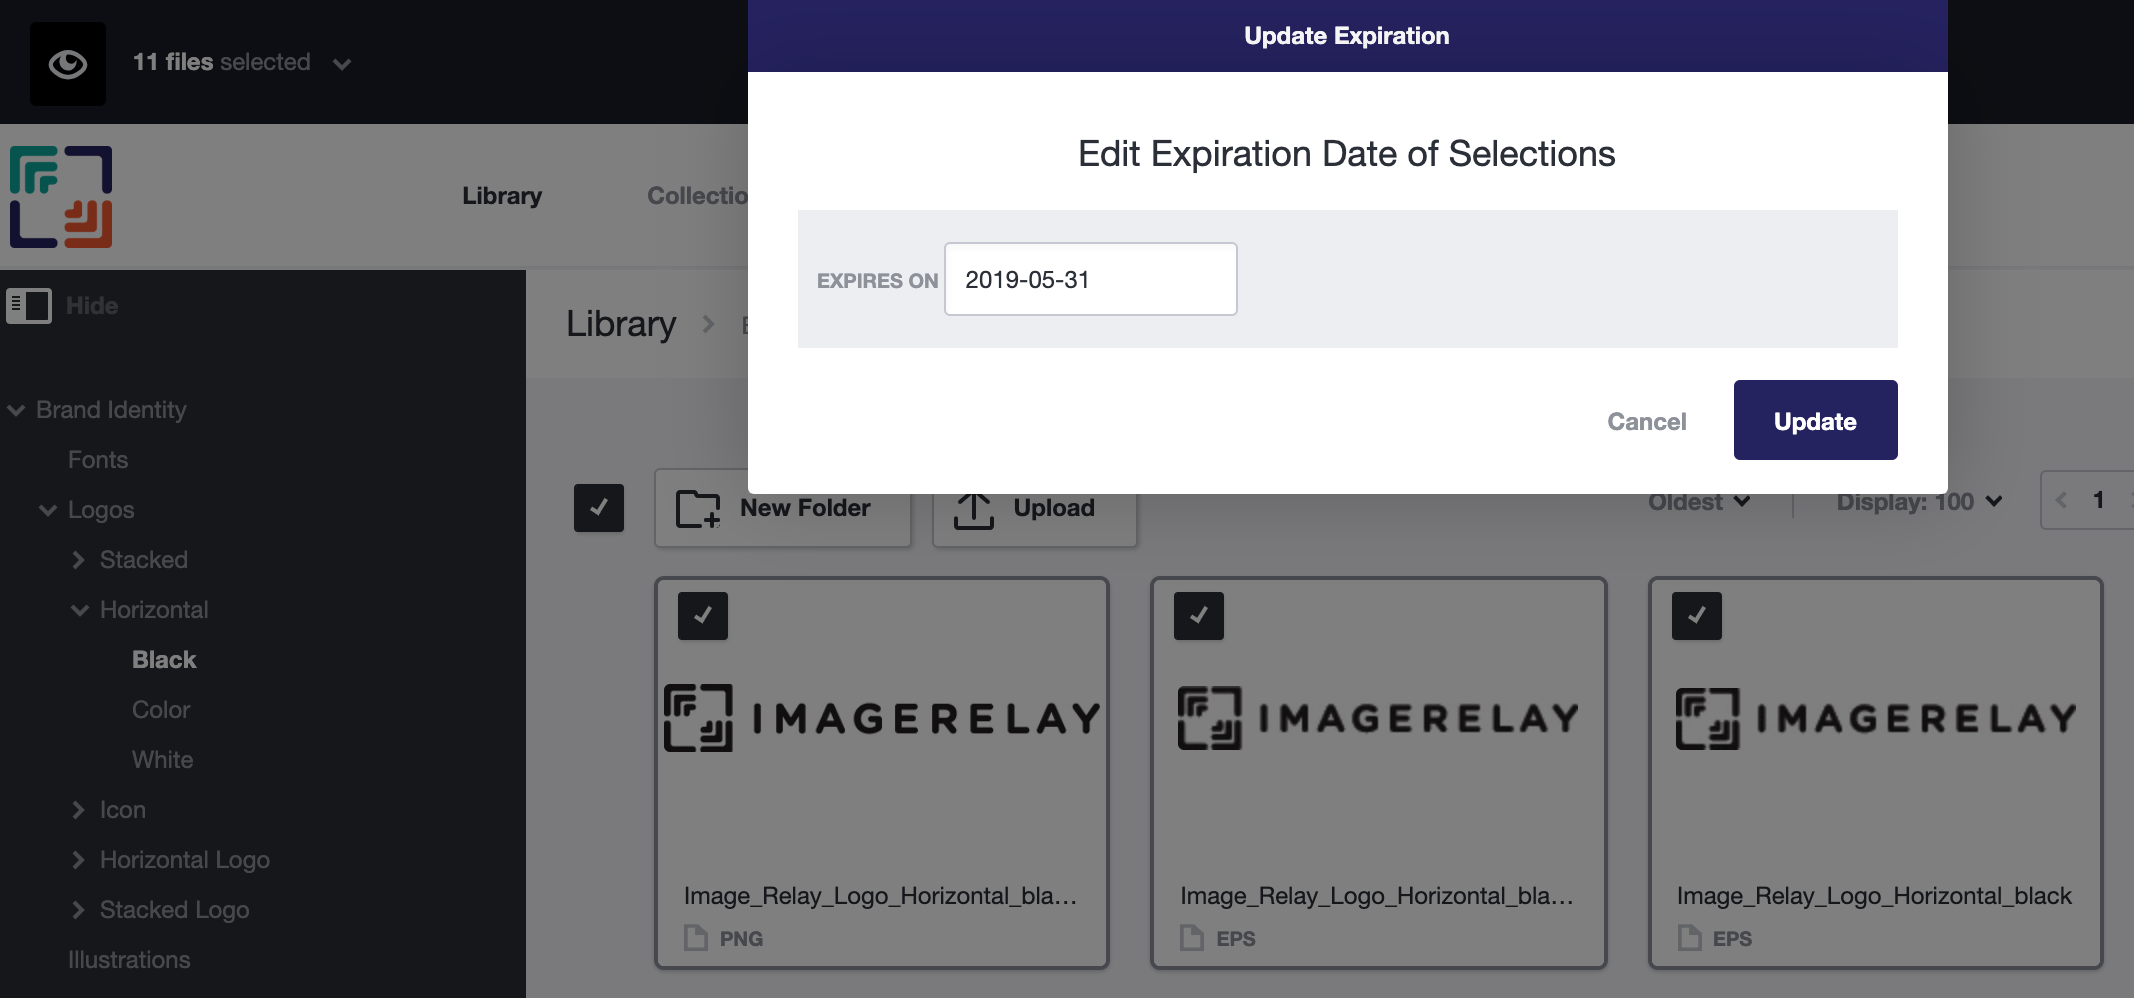Click the Image Relay logo icon
Image resolution: width=2134 pixels, height=998 pixels.
(x=61, y=197)
